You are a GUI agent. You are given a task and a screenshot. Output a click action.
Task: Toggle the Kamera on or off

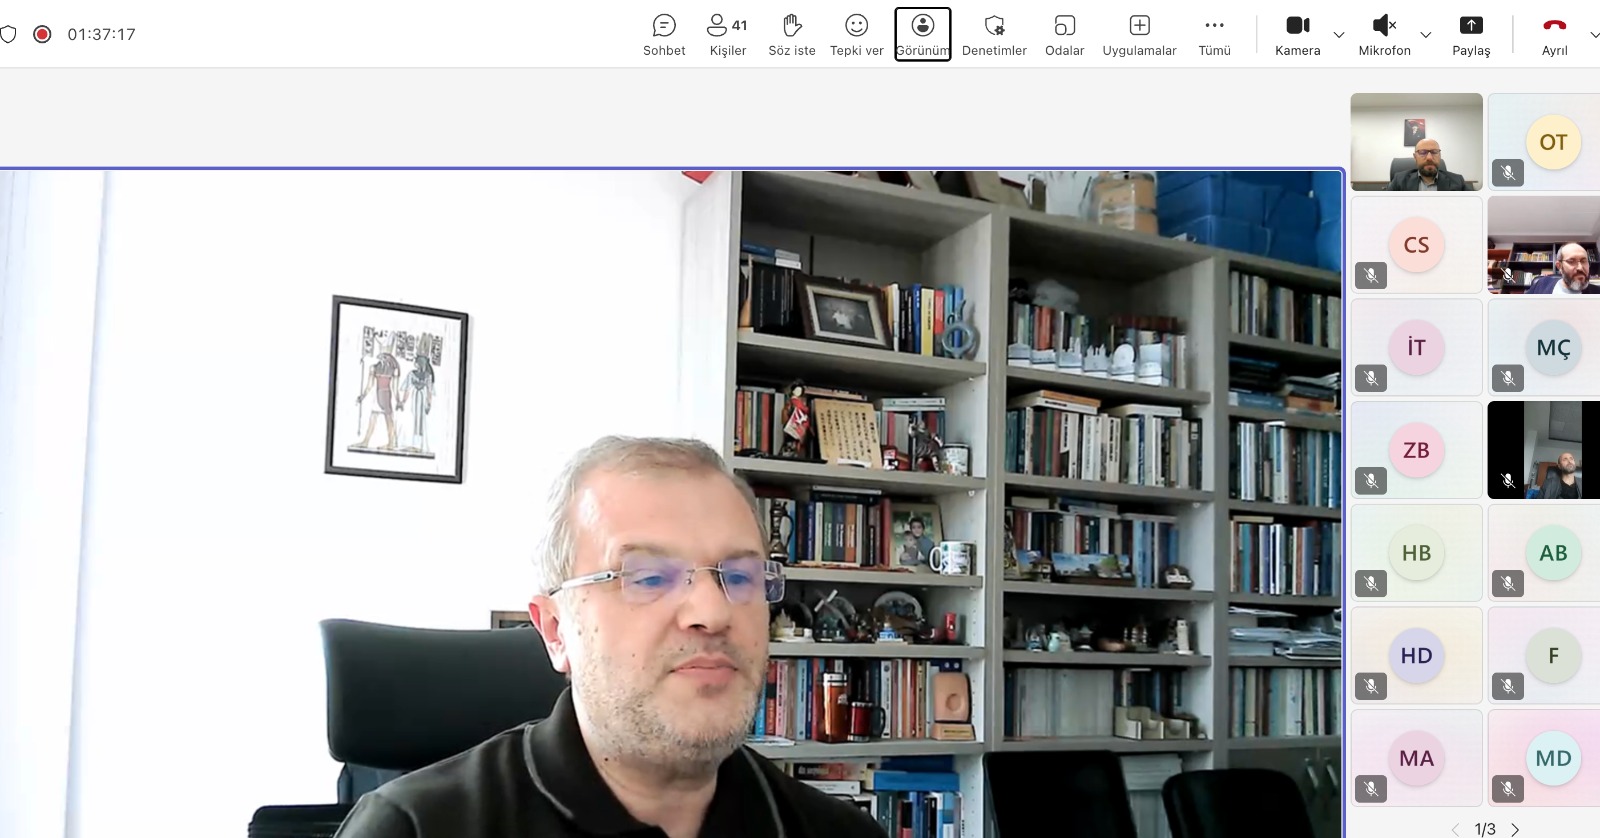(1297, 34)
